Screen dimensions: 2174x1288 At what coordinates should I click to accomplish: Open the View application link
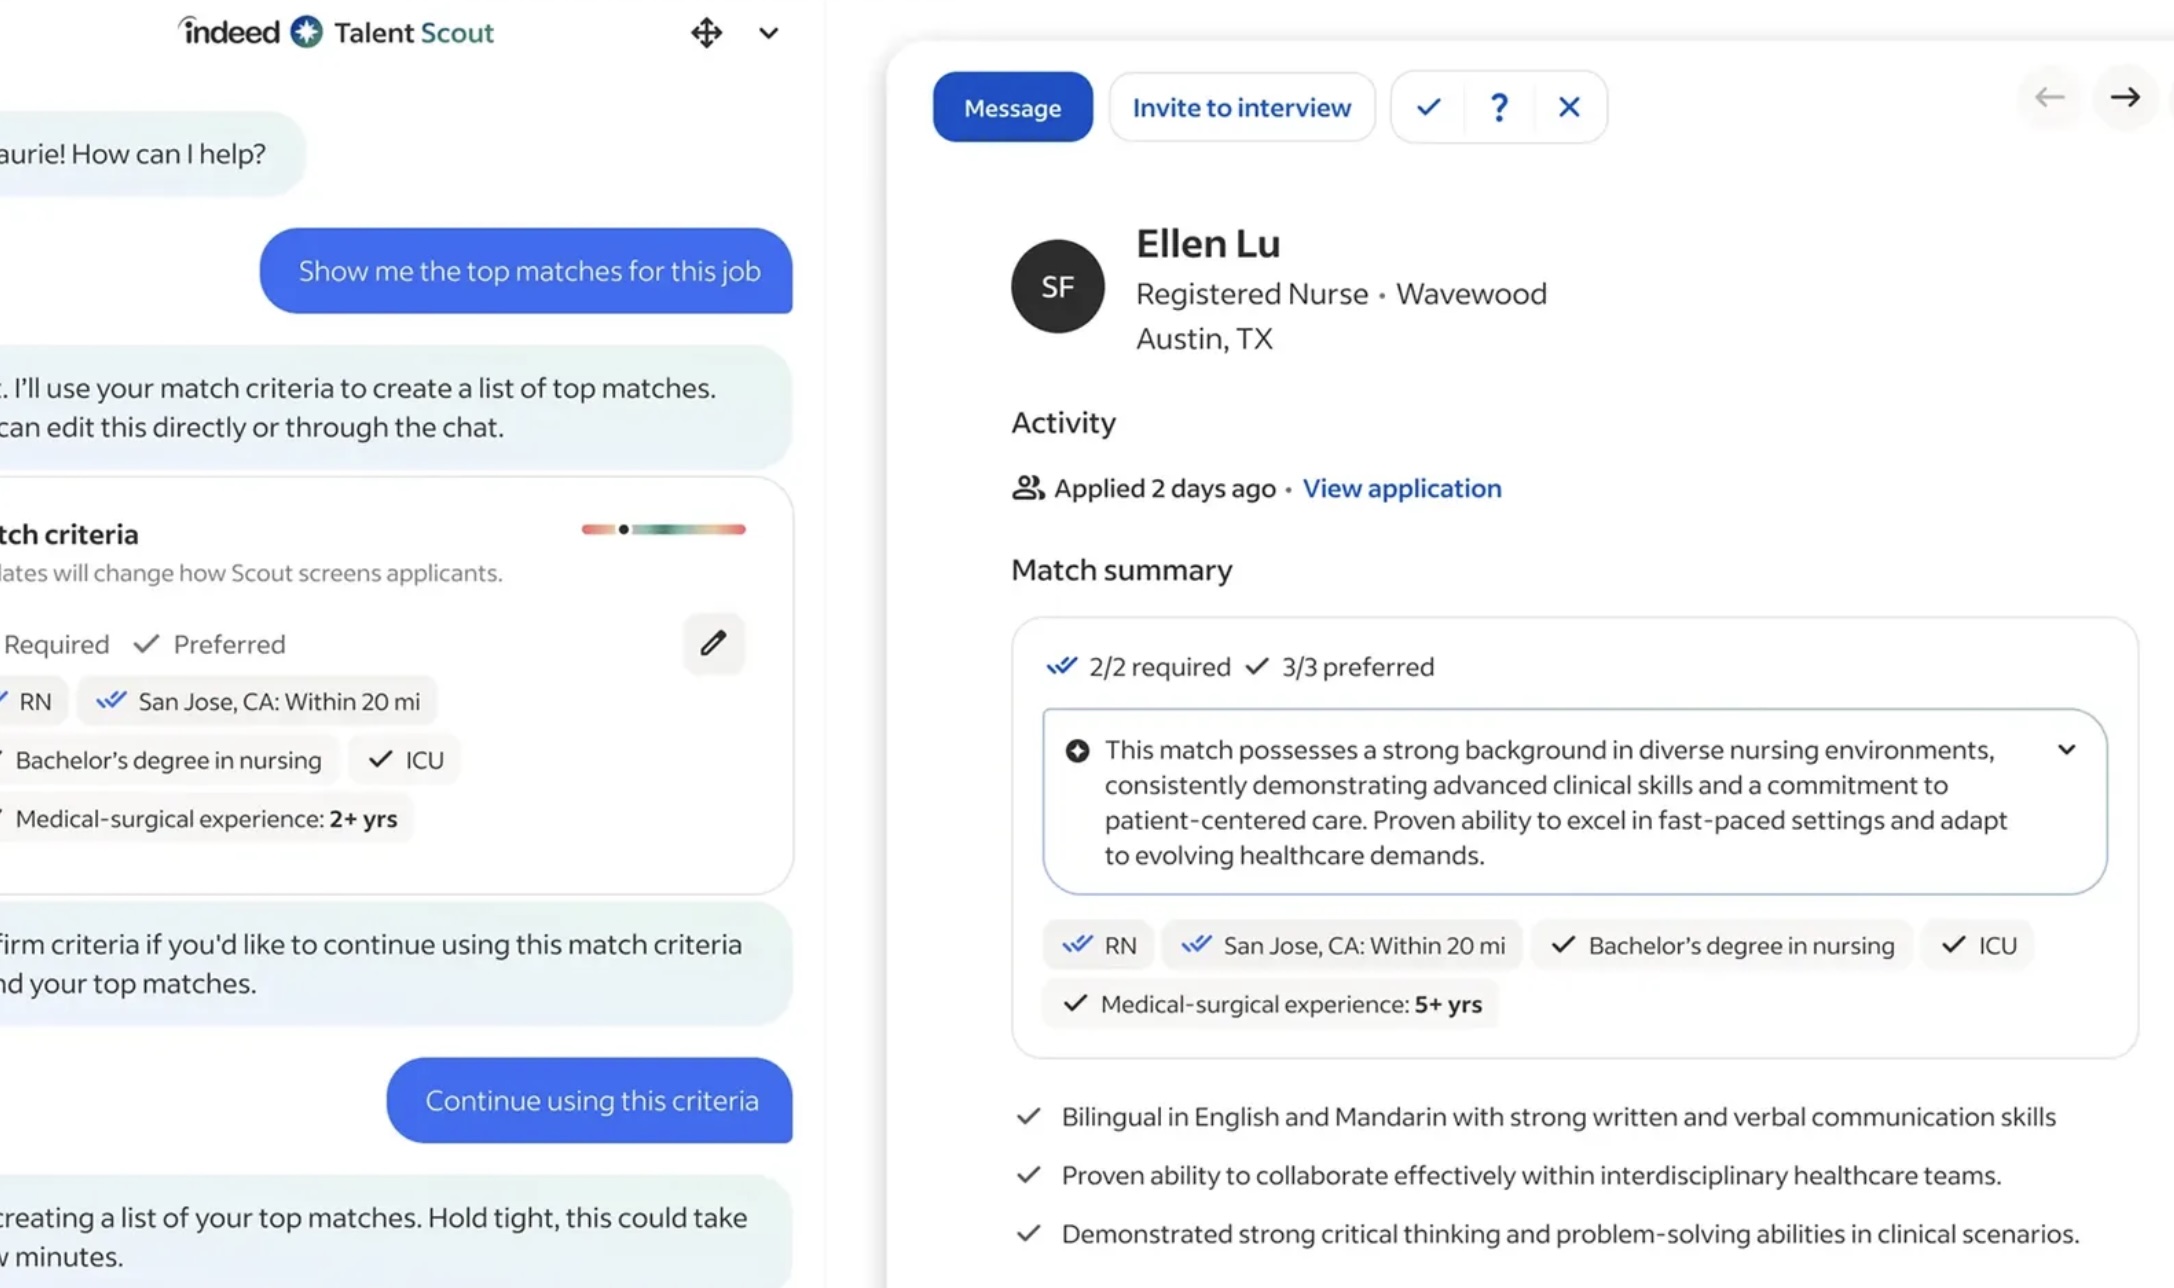[x=1401, y=488]
